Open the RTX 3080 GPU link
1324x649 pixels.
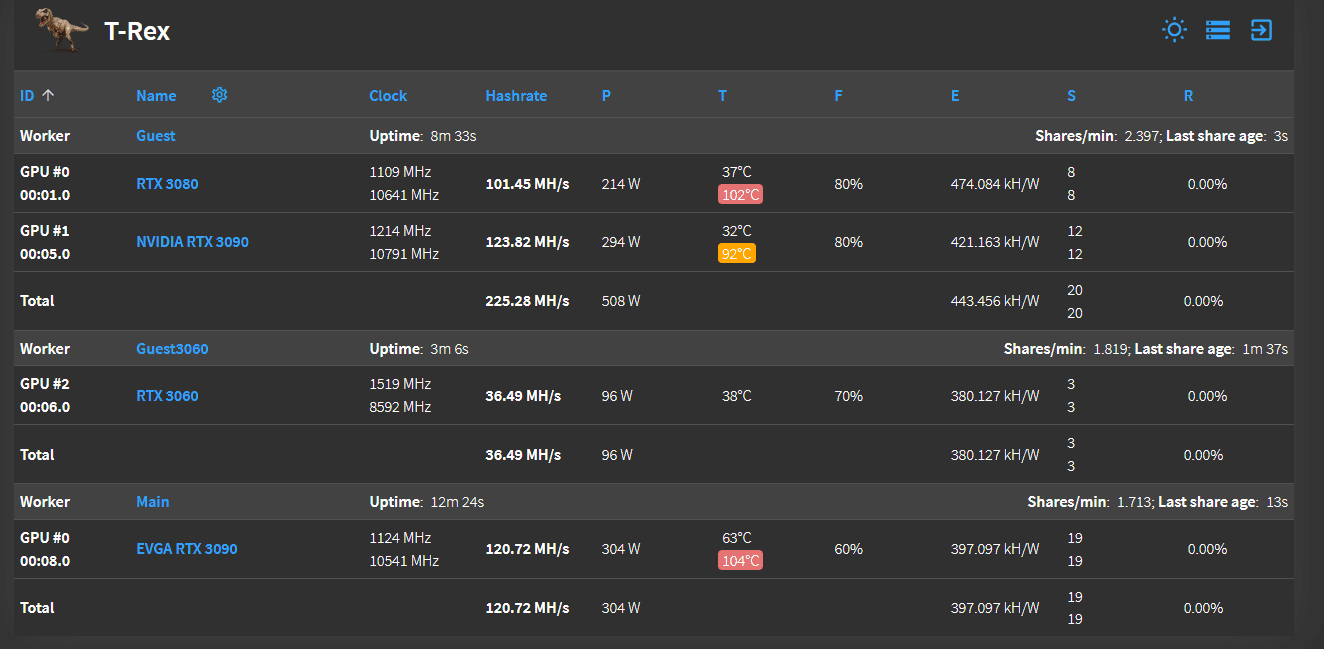point(167,184)
